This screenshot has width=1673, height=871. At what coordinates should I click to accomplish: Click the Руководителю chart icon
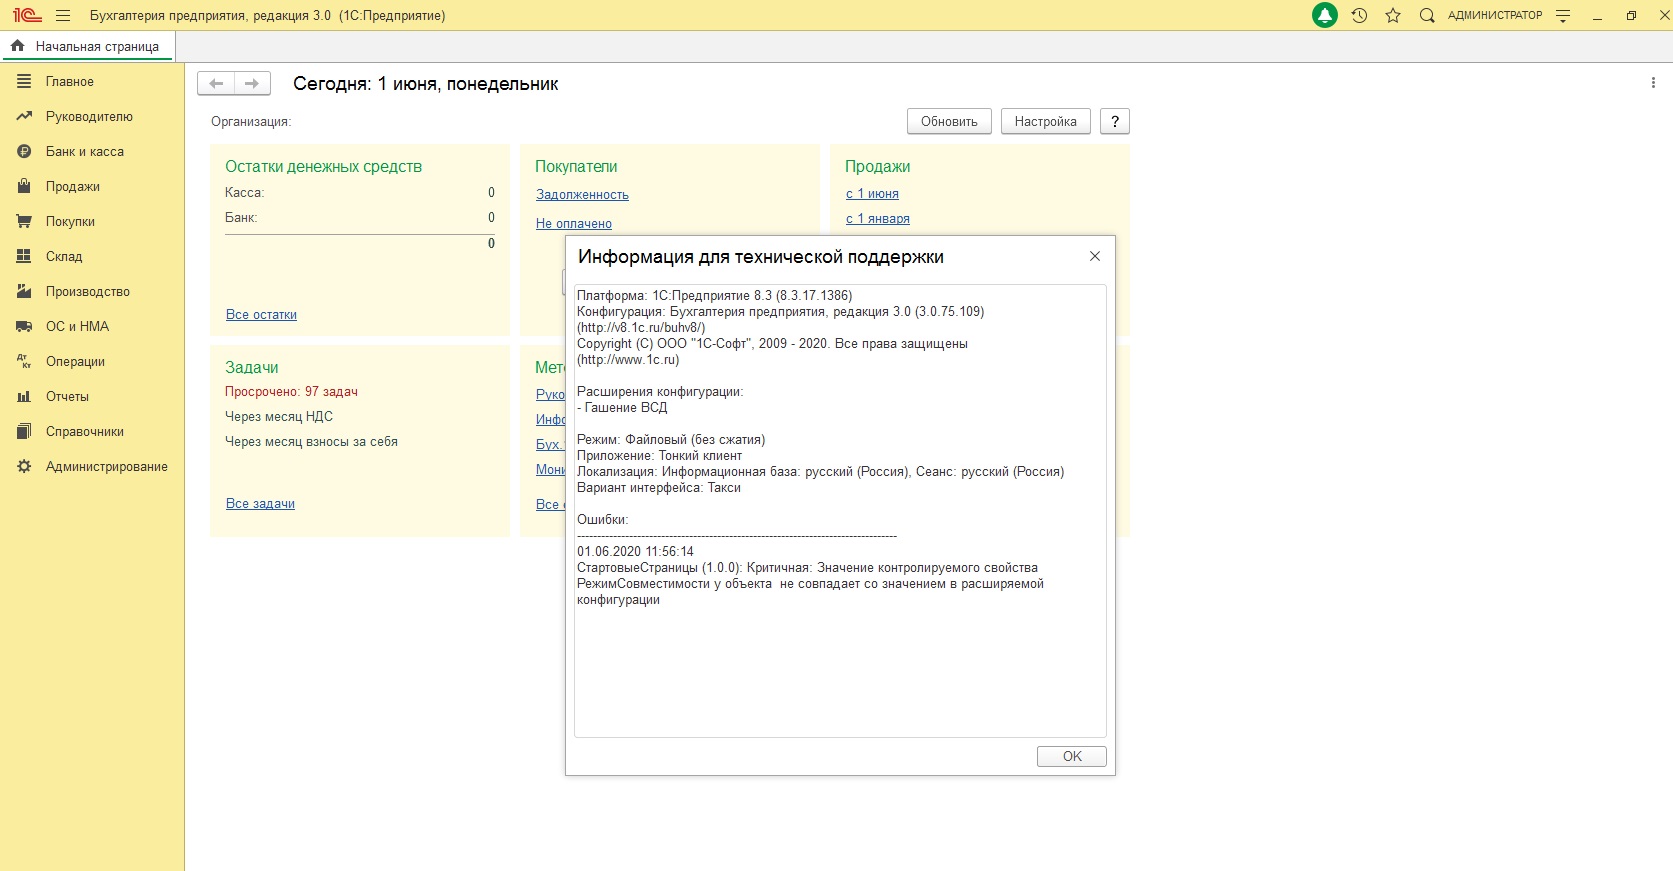point(24,116)
